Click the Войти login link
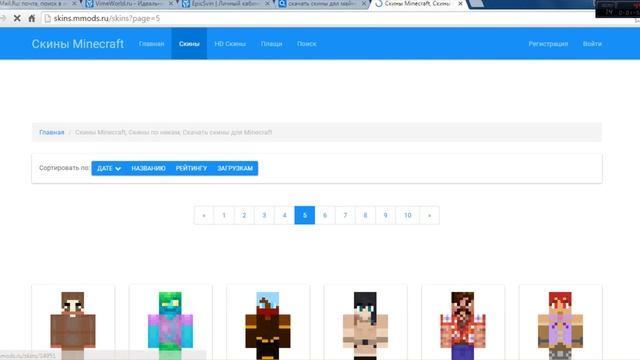Viewport: 640px width, 360px height. click(592, 44)
